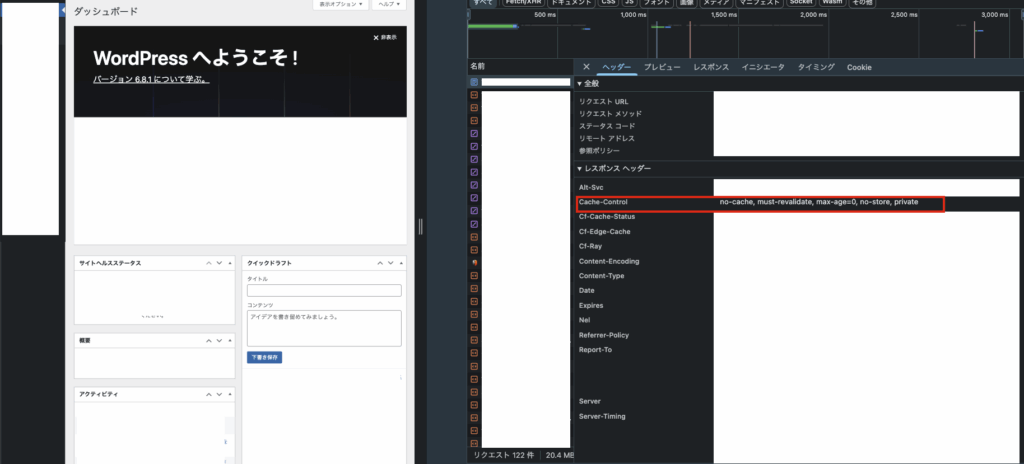1024x464 pixels.
Task: Open the バージョン 6.8.1 について学ぶ link
Action: click(152, 79)
